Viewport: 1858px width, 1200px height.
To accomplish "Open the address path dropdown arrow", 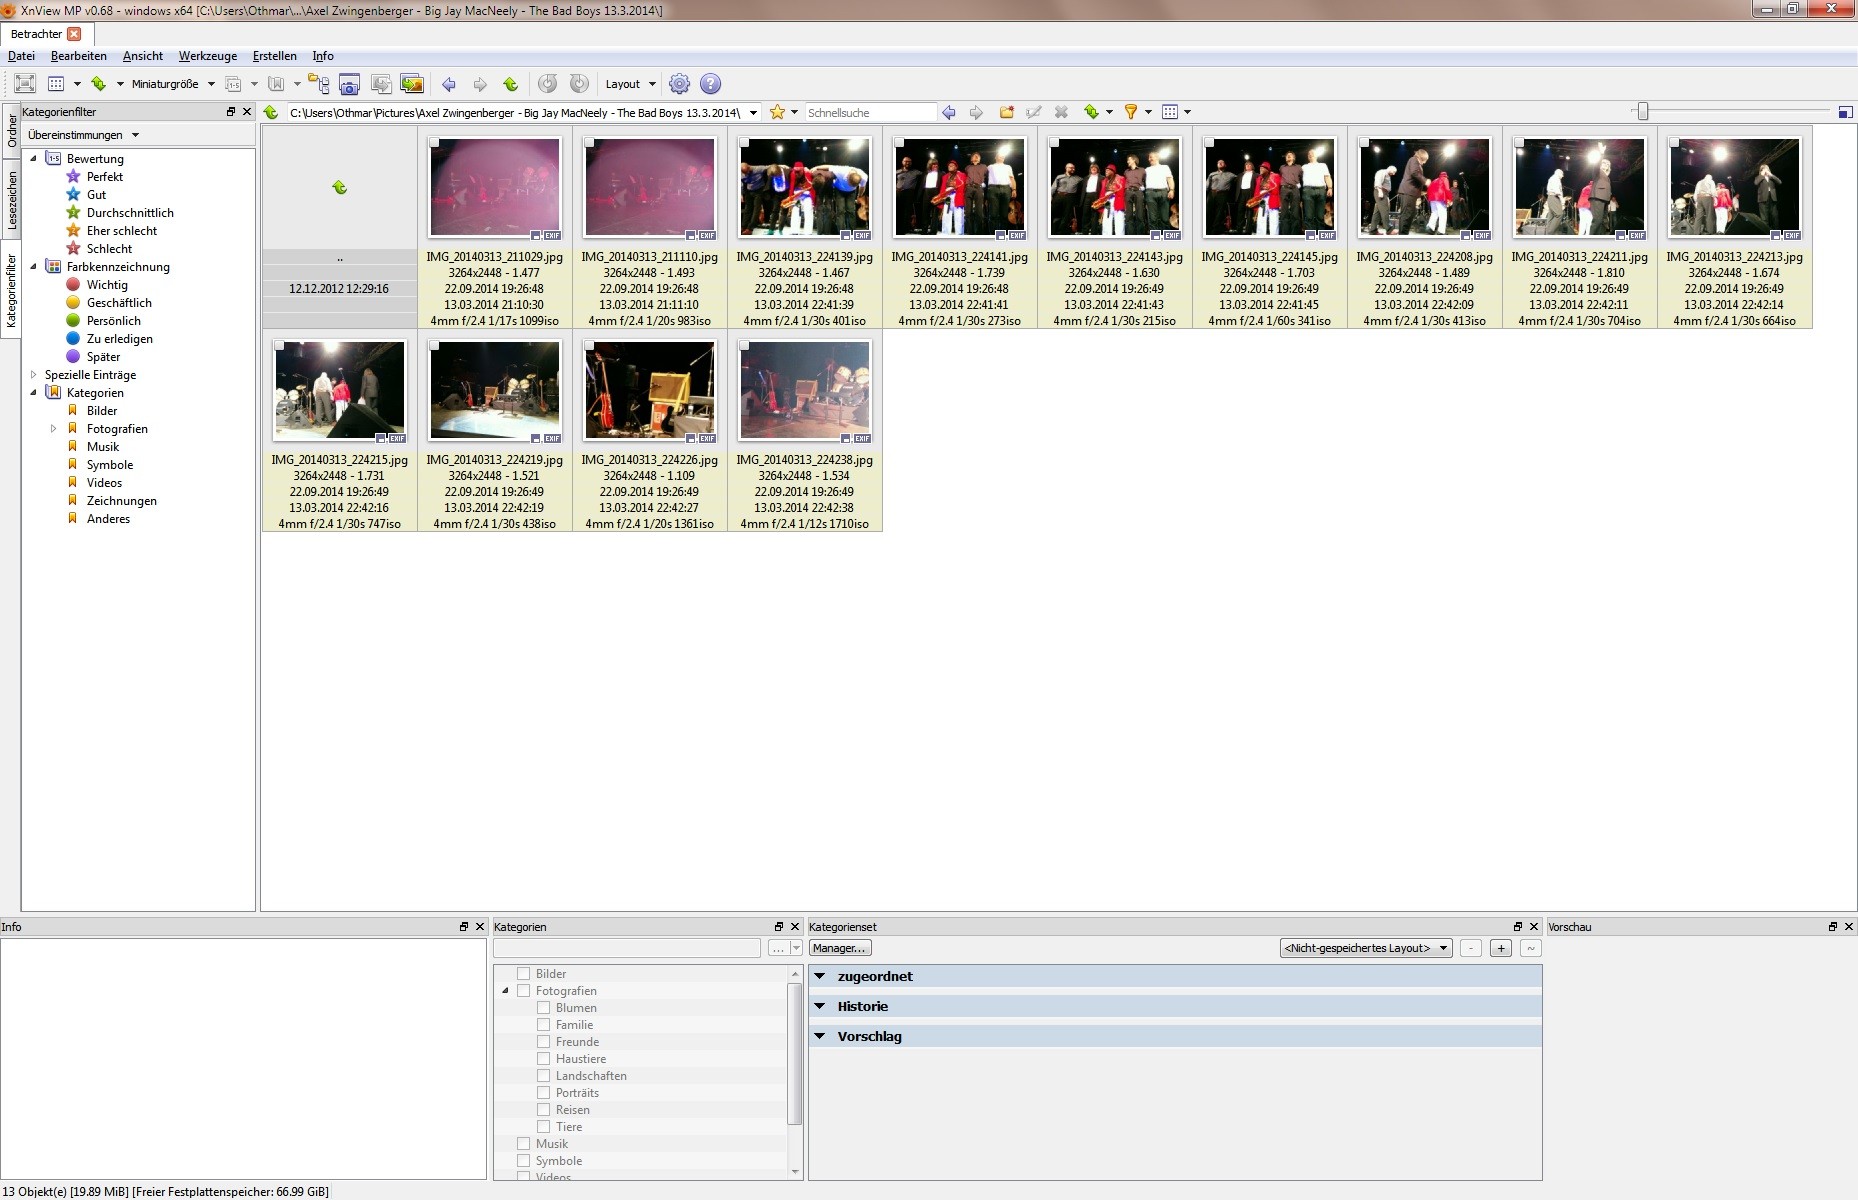I will click(753, 113).
